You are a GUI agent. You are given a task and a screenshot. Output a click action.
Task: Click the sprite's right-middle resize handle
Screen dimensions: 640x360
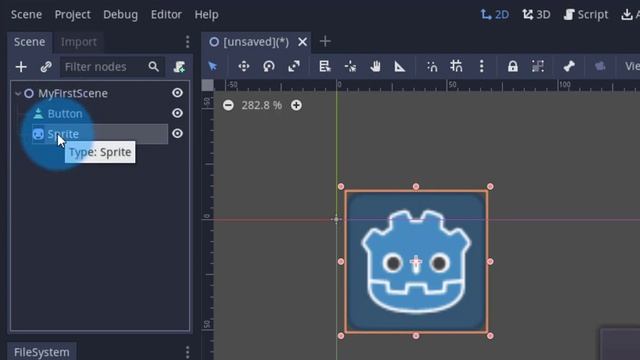point(490,262)
